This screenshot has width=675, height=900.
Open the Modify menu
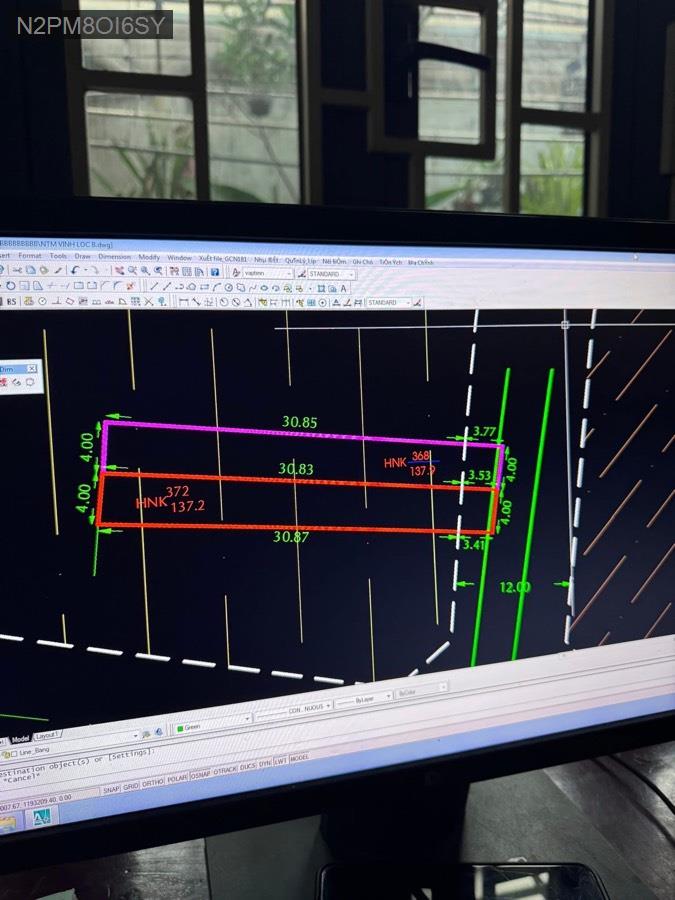149,257
